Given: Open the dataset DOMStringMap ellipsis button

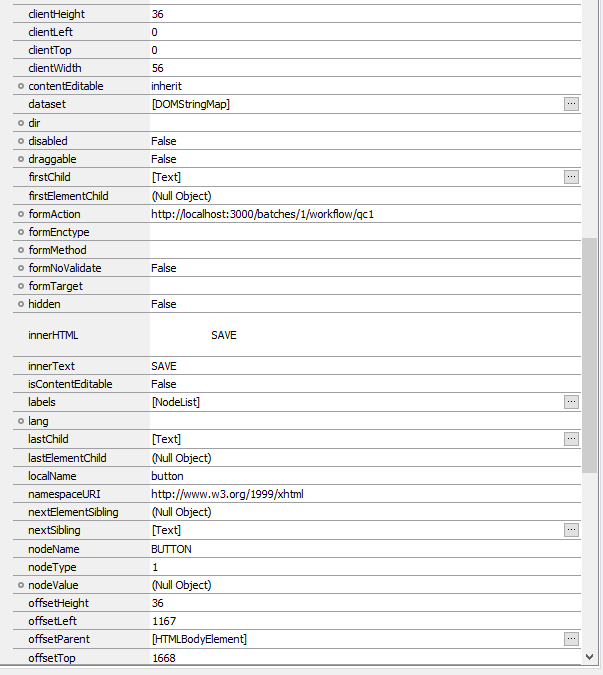Looking at the screenshot, I should (571, 104).
